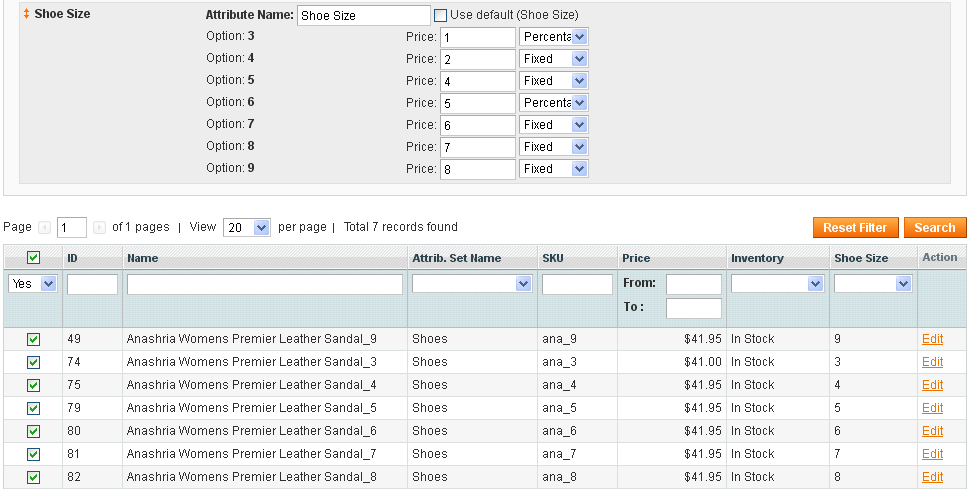Sort grid by the Name column header
The image size is (970, 492).
pyautogui.click(x=143, y=258)
